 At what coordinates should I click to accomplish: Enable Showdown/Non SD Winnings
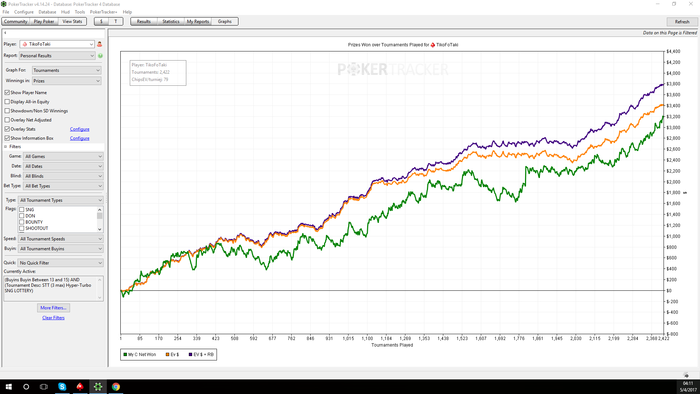(7, 111)
